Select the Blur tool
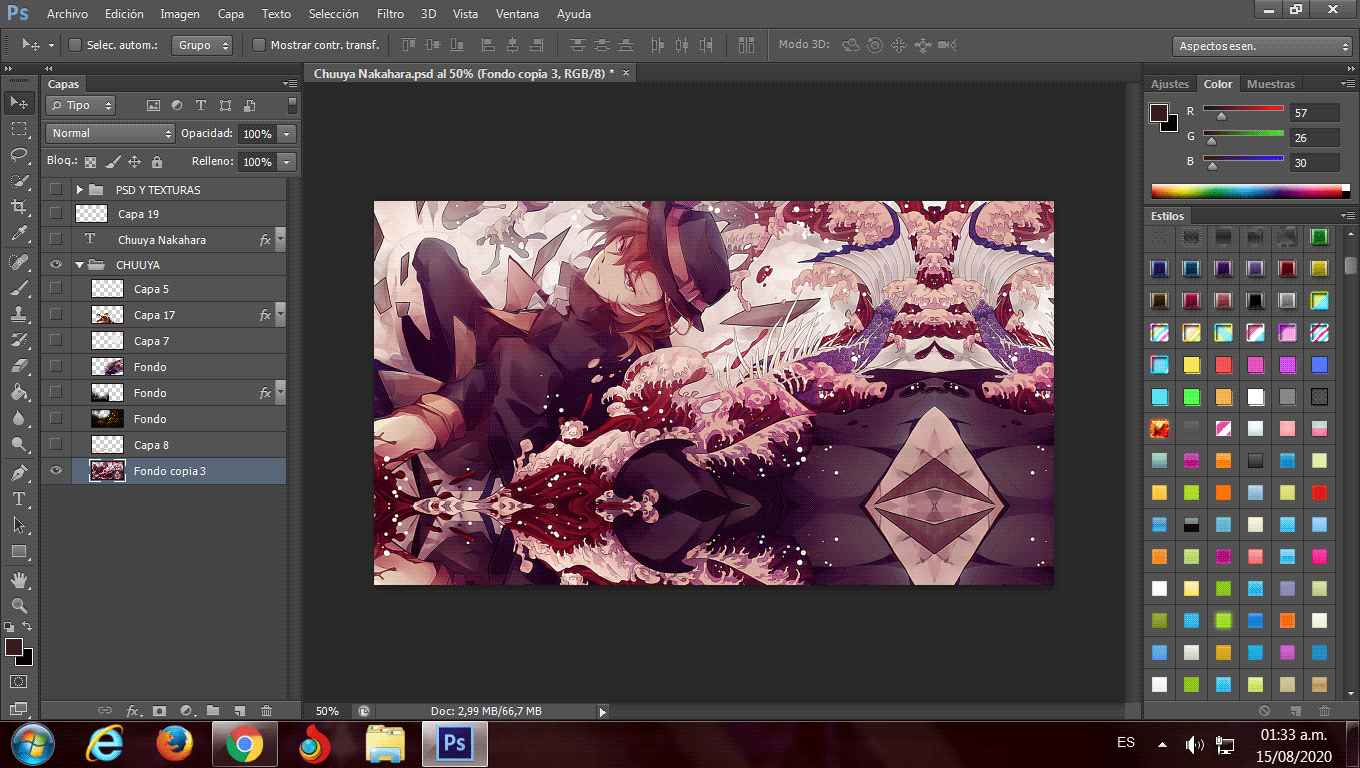Image resolution: width=1360 pixels, height=768 pixels. coord(19,419)
